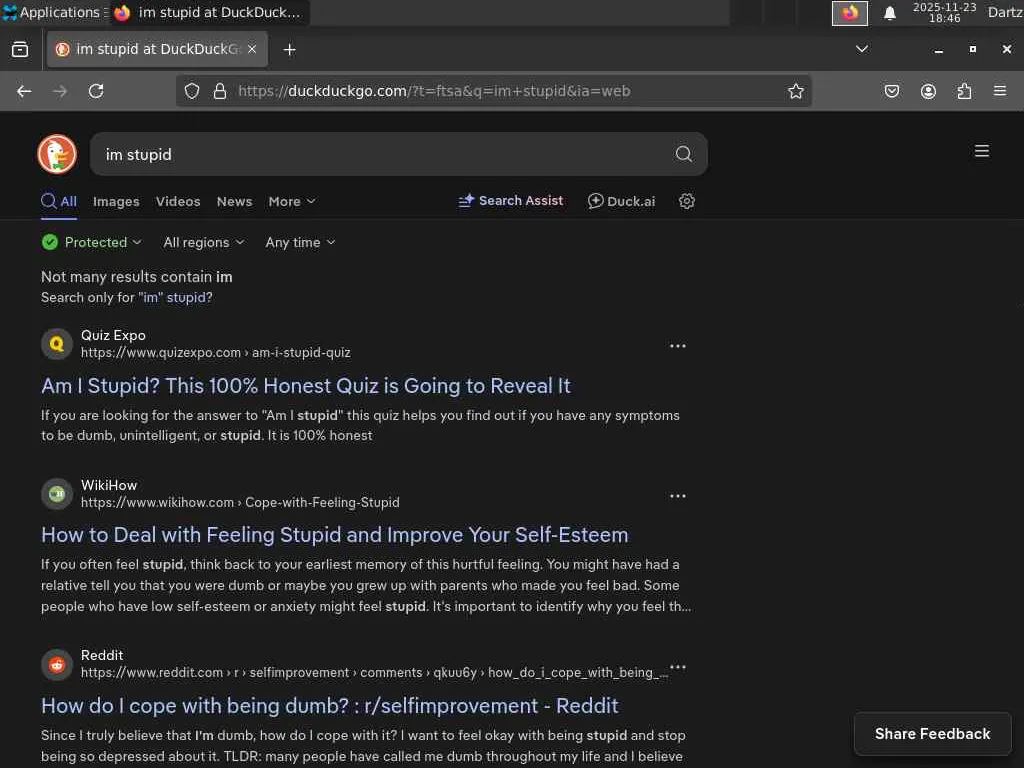Click the WikiHow favicon
Viewport: 1024px width, 768px height.
click(57, 494)
